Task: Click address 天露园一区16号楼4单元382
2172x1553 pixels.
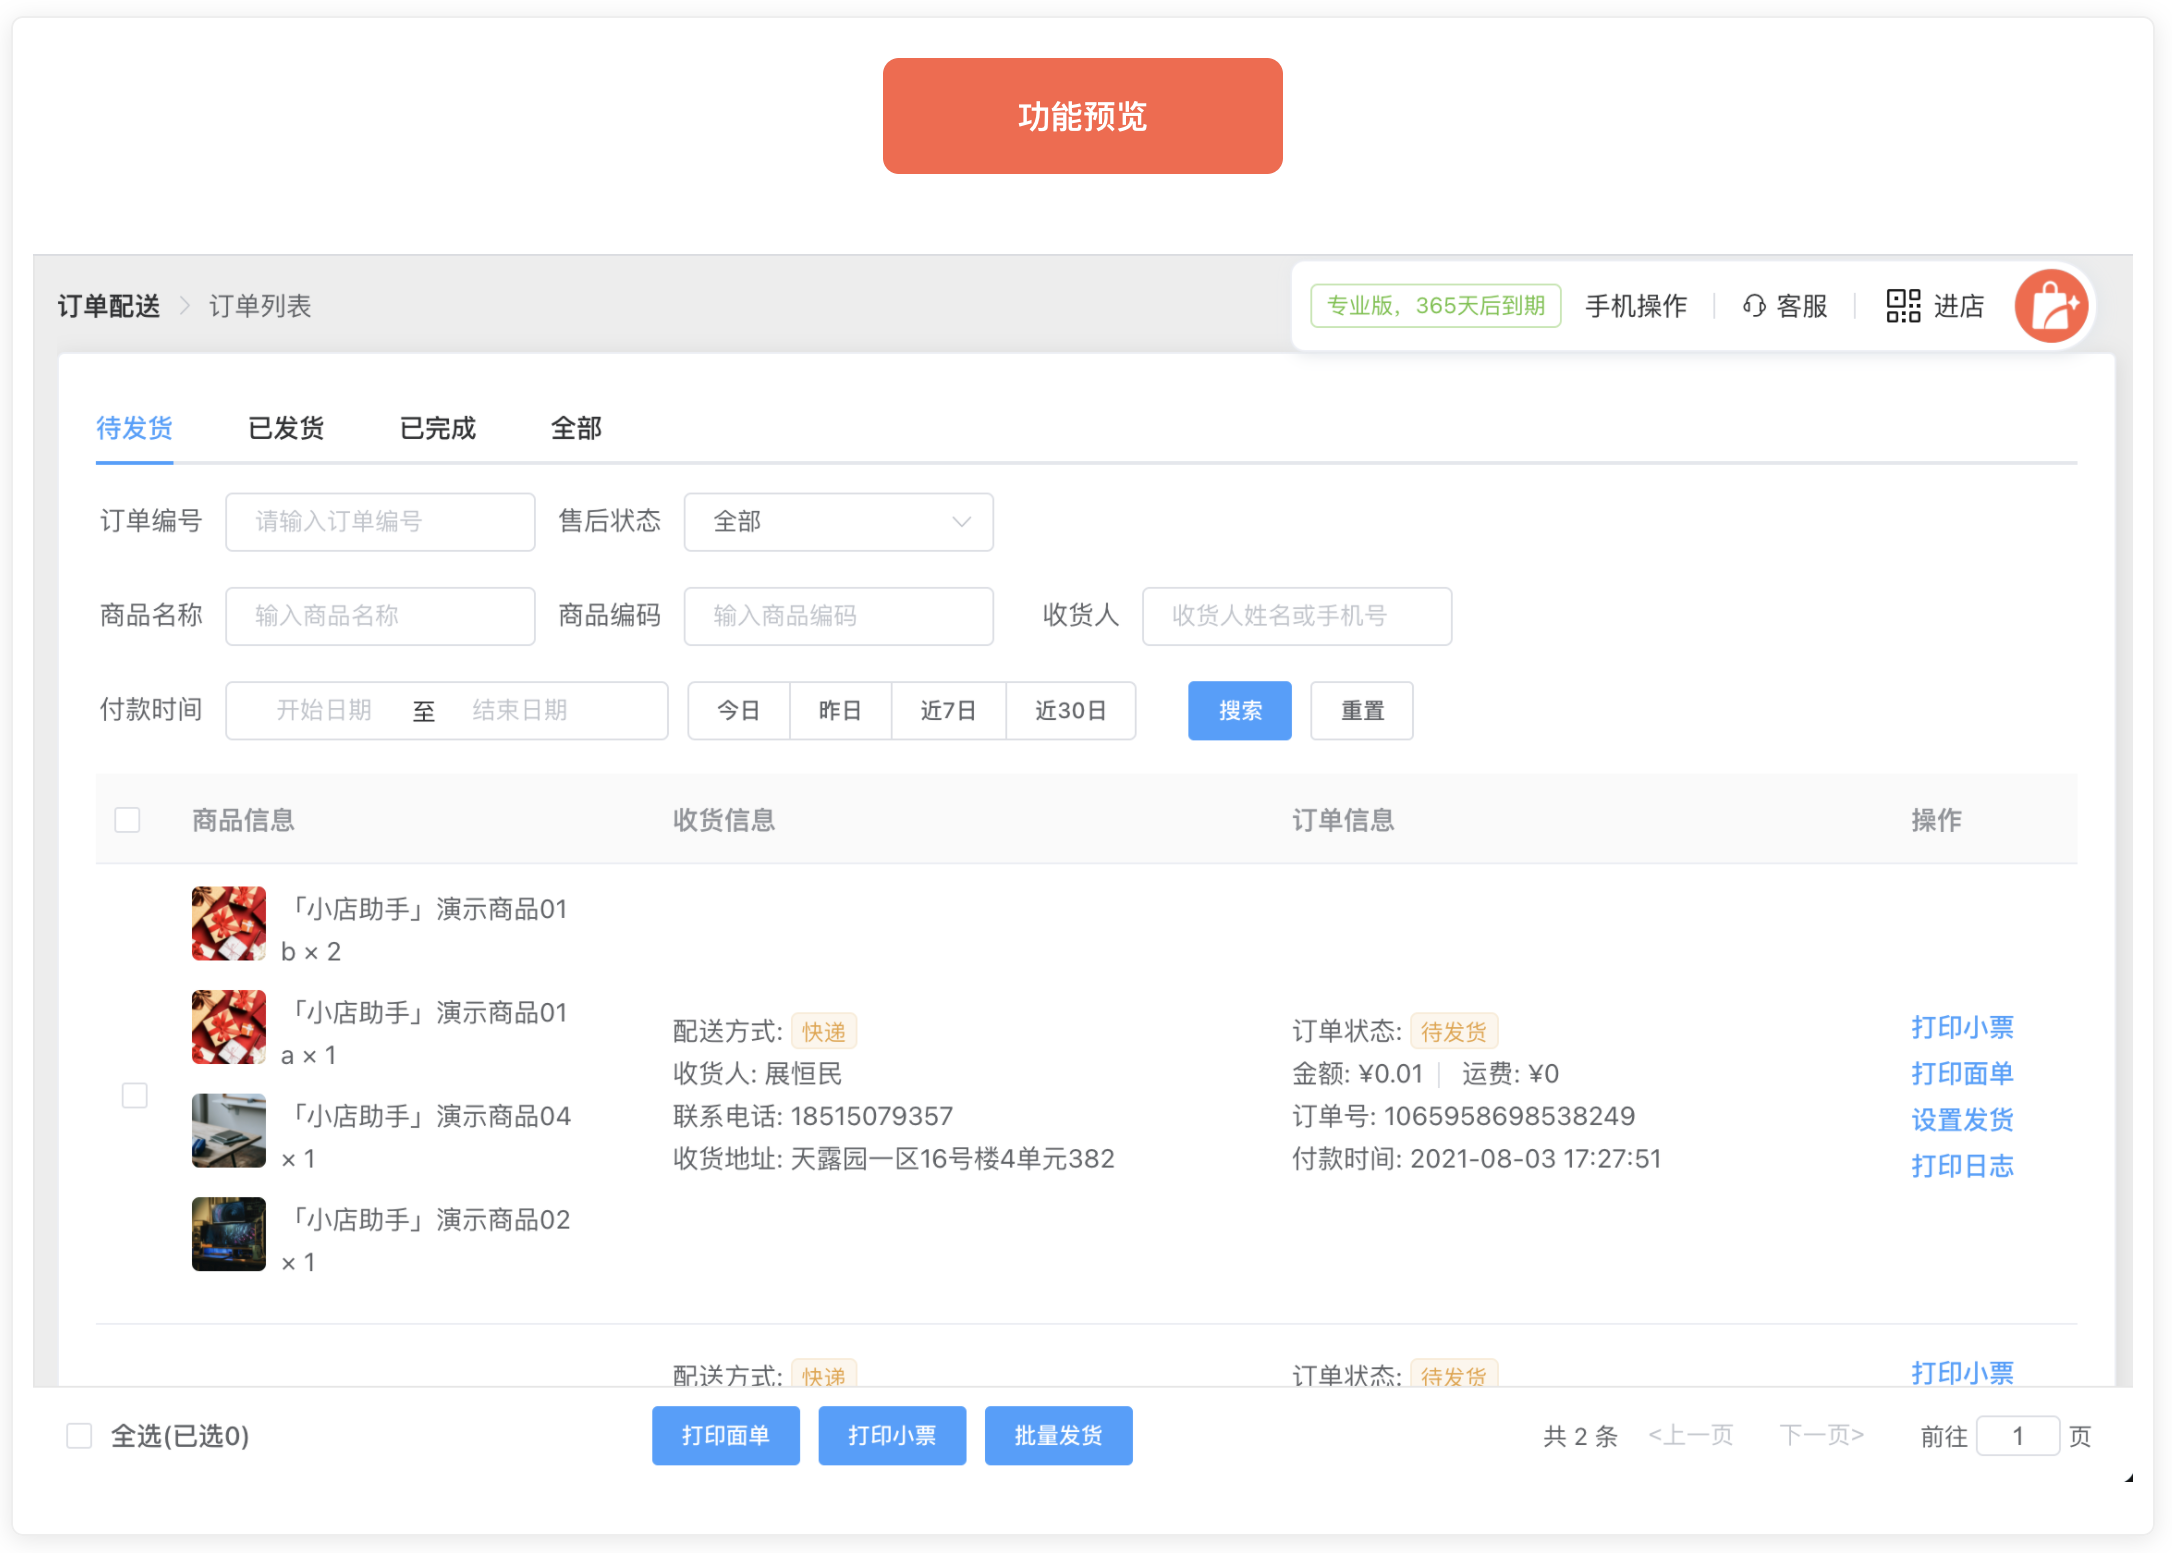Action: pos(953,1160)
